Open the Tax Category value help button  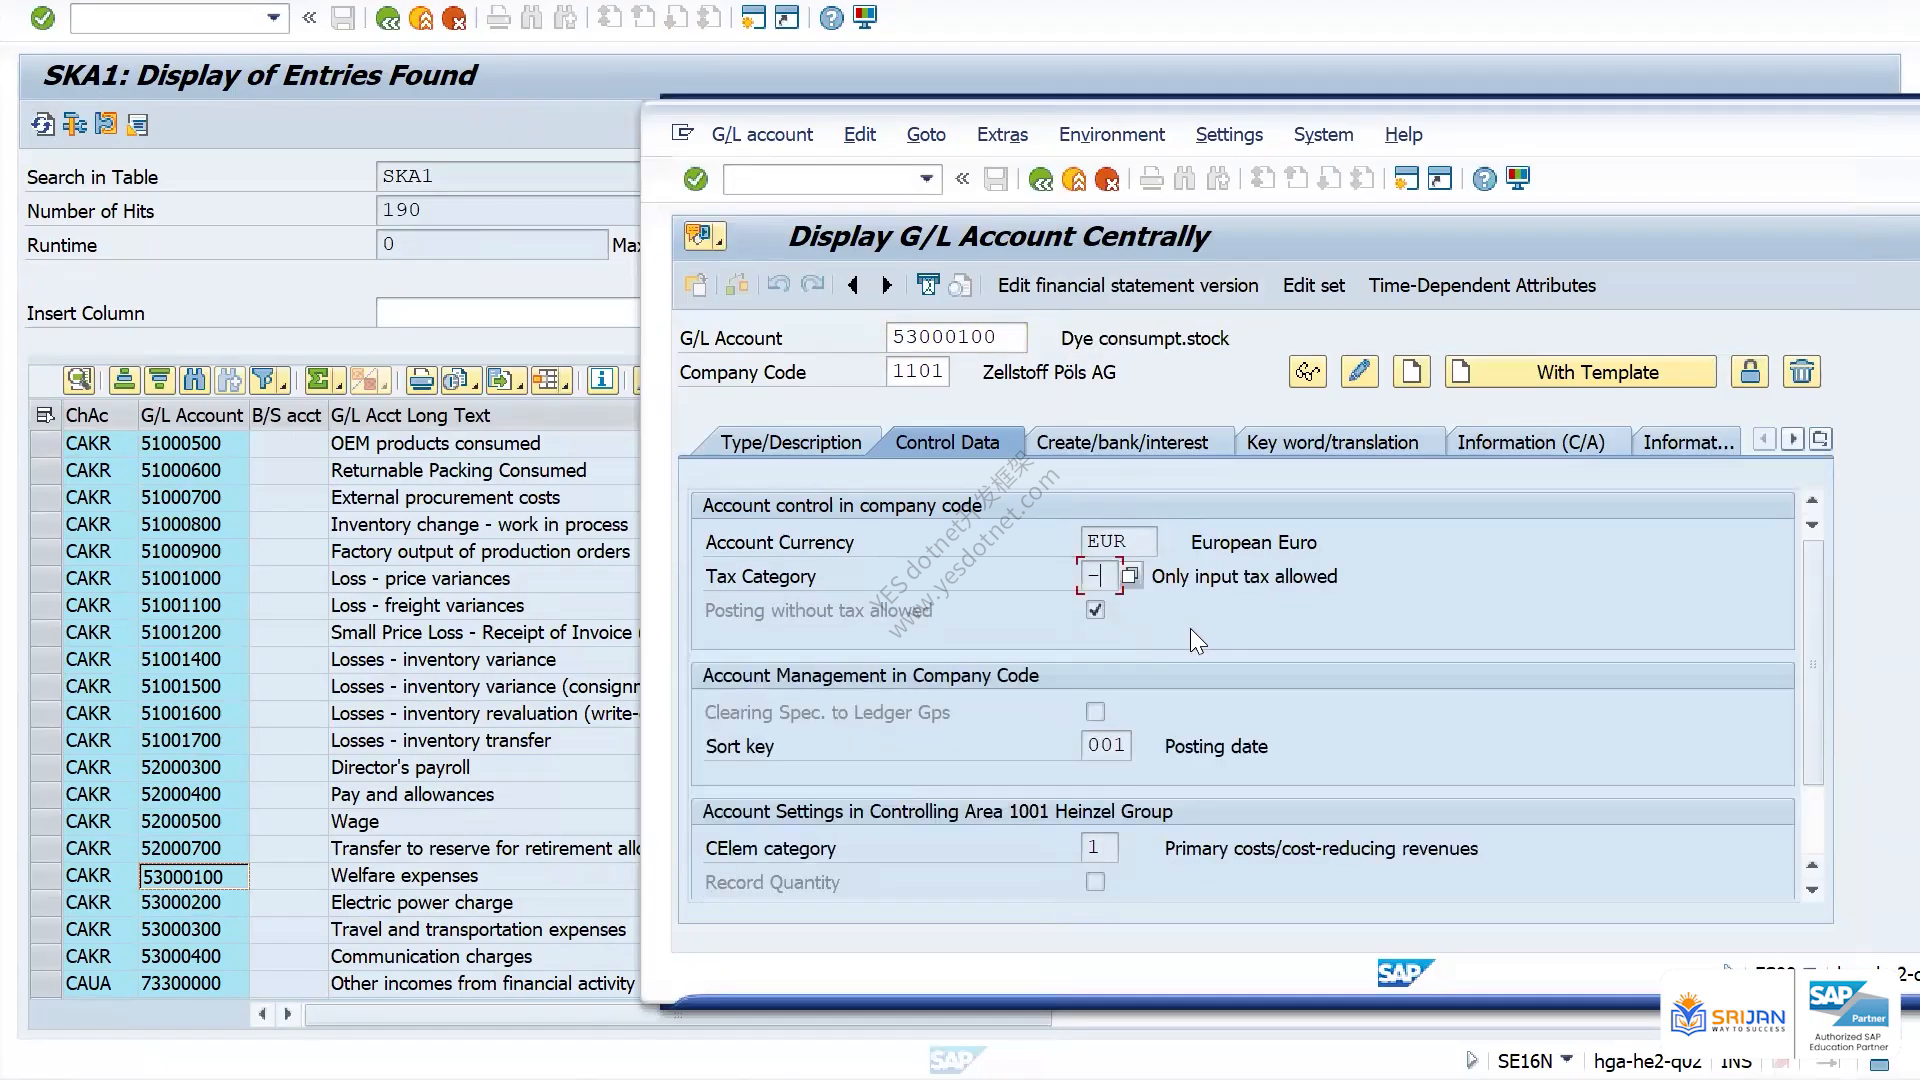point(1130,576)
